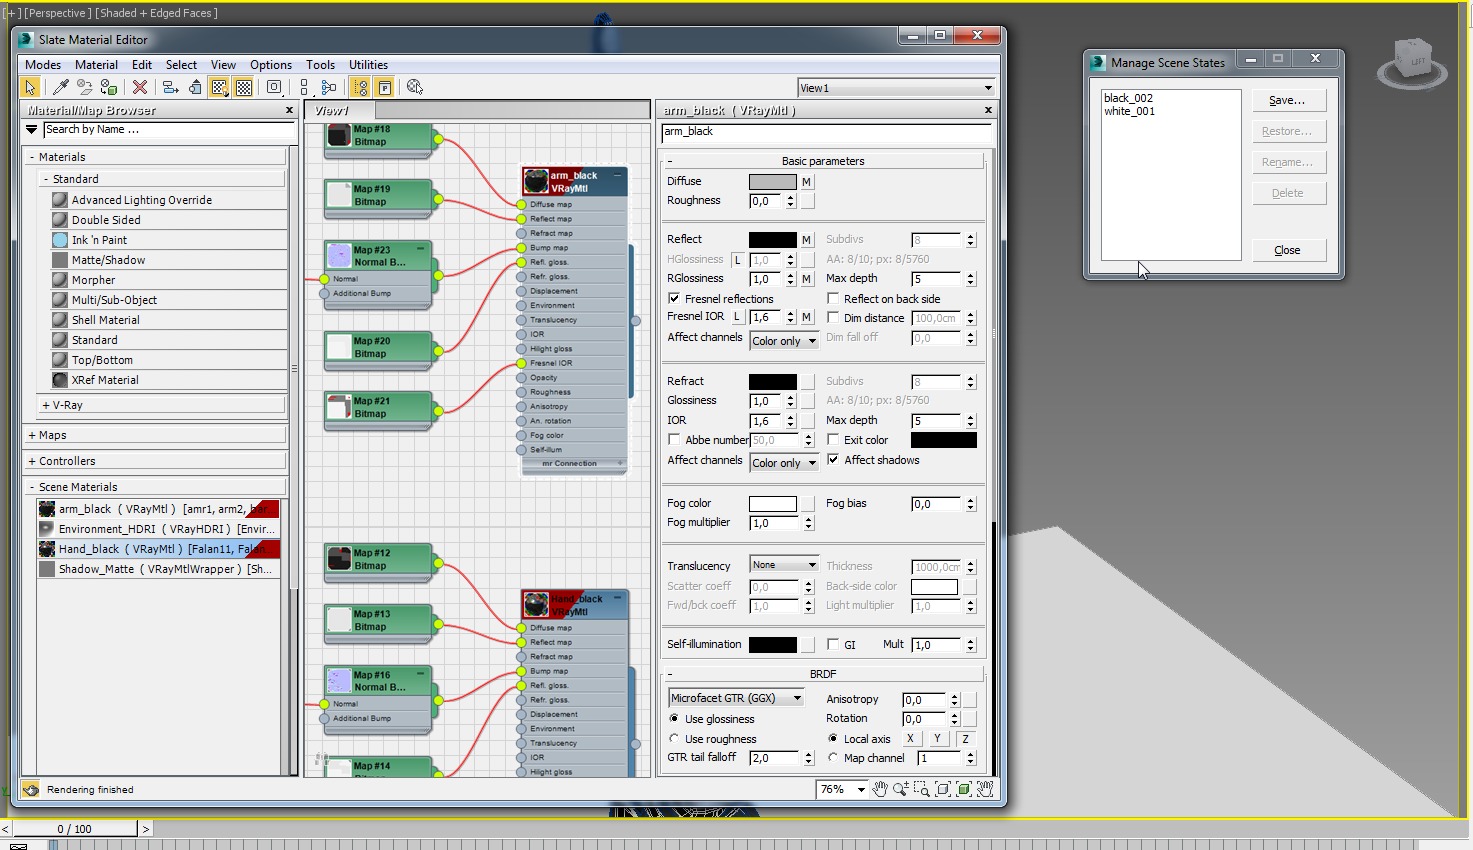Click Put Material to Scene icon
This screenshot has width=1473, height=850.
pyautogui.click(x=84, y=88)
